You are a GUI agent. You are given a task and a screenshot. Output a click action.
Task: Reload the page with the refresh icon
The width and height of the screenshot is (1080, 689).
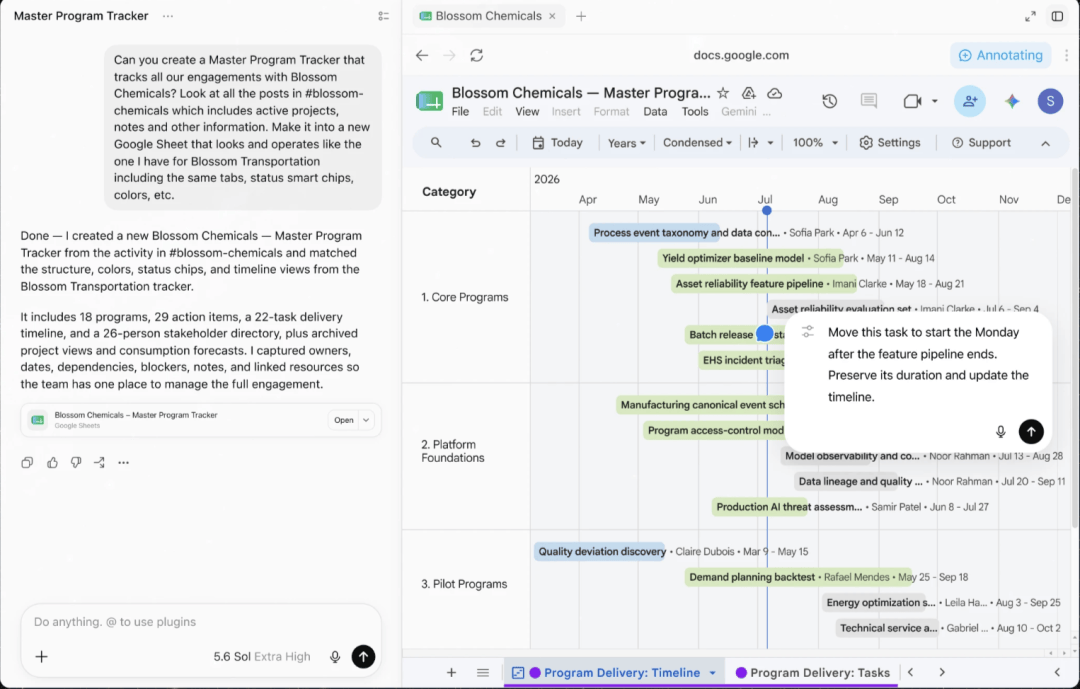(x=477, y=55)
